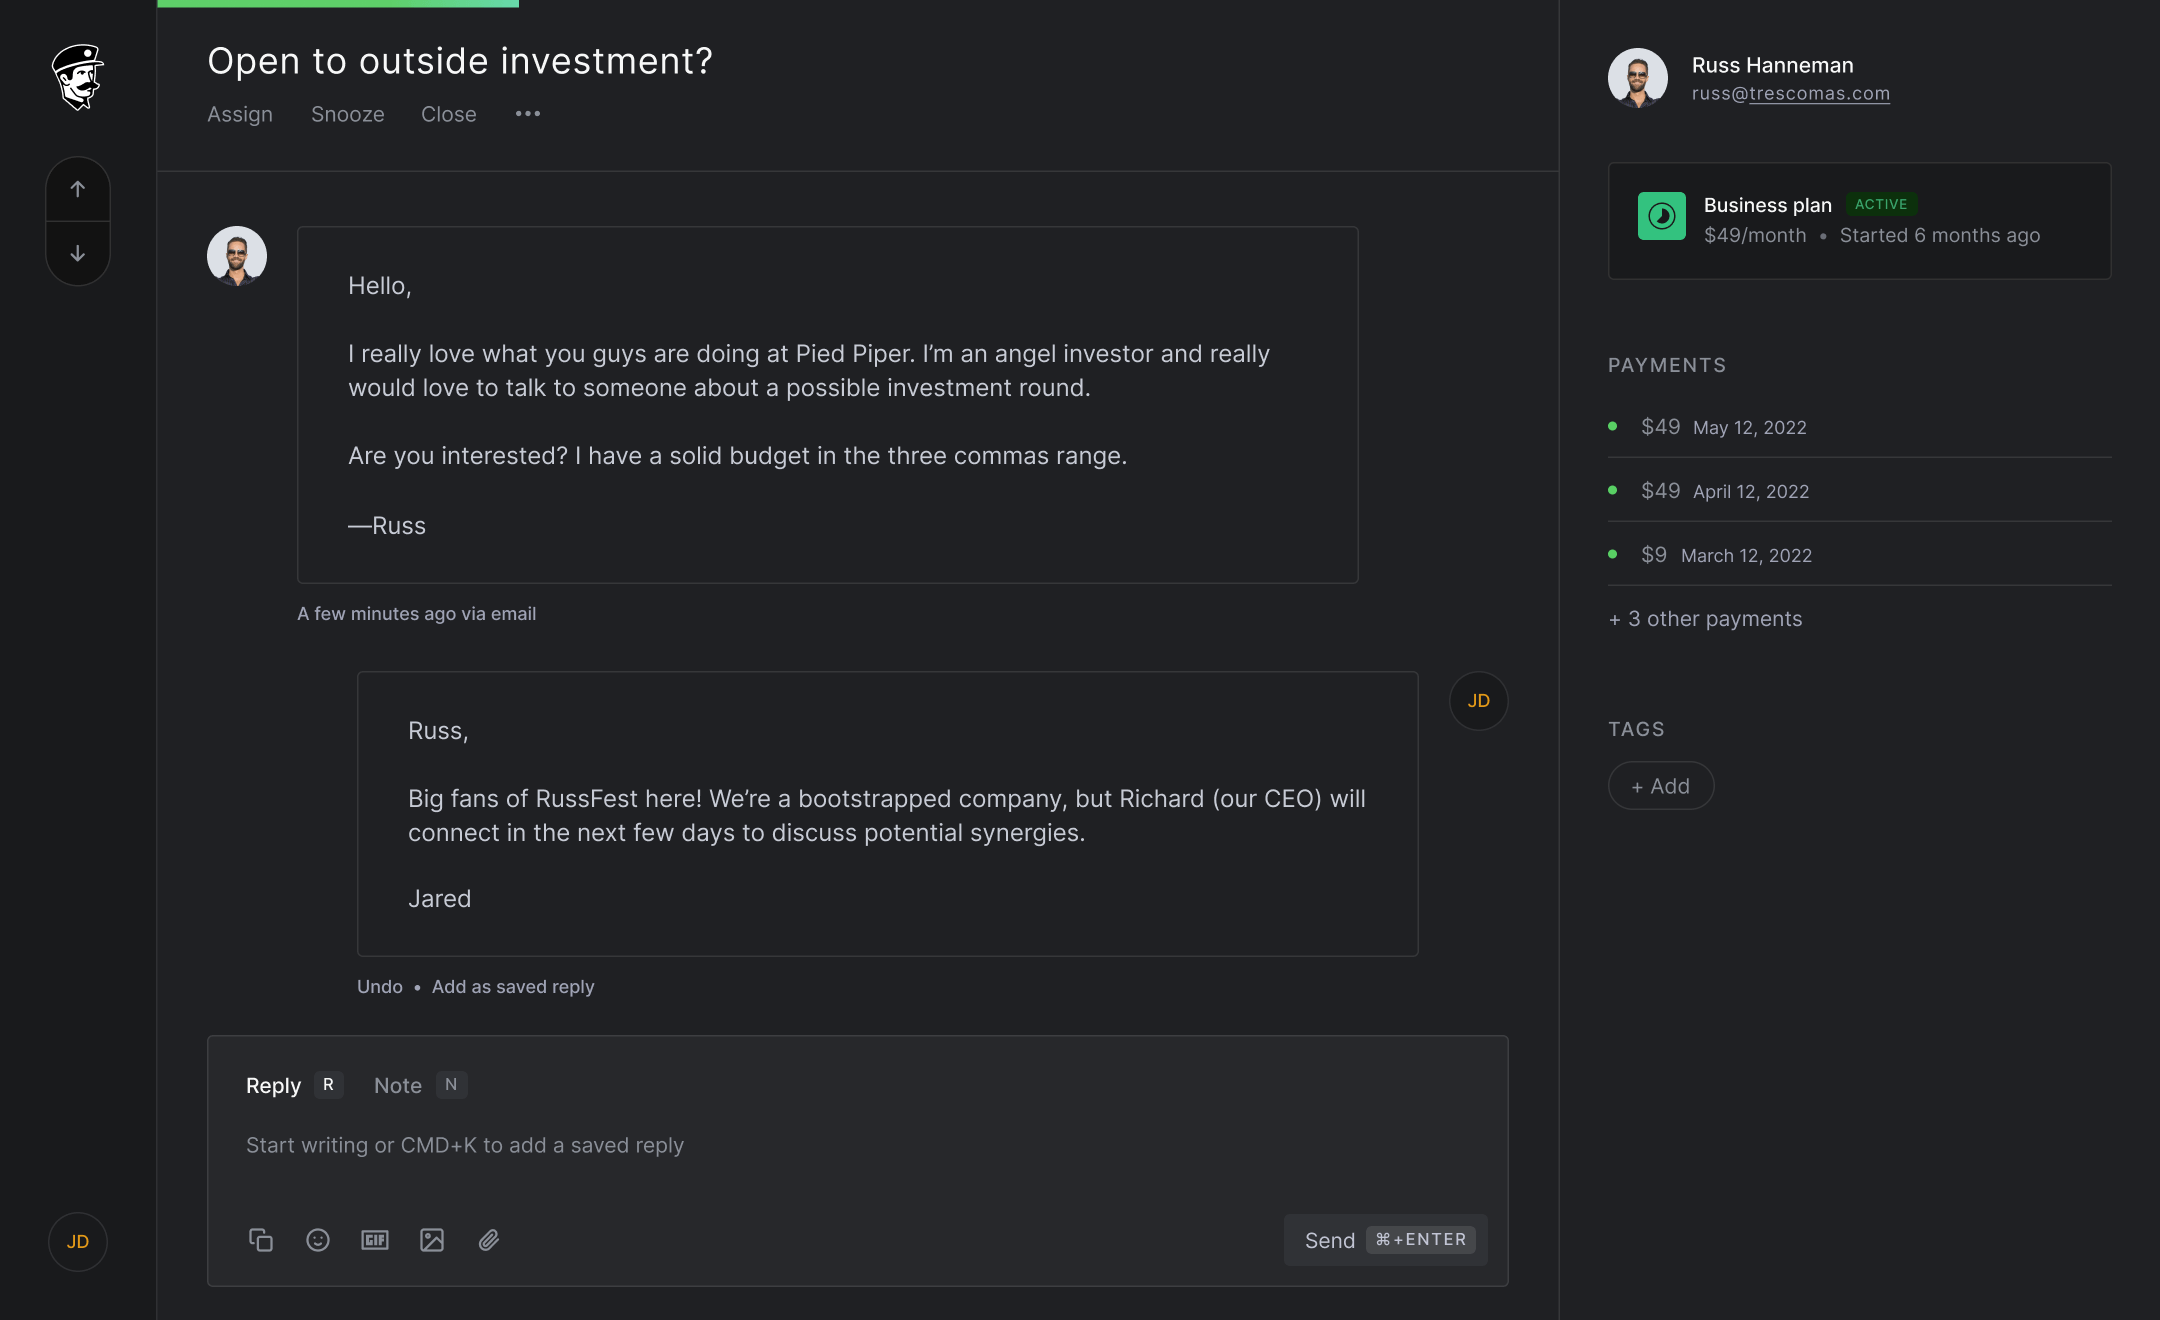Click the up arrow for previous conversation
Screen dimensions: 2160x1320
pyautogui.click(x=78, y=189)
